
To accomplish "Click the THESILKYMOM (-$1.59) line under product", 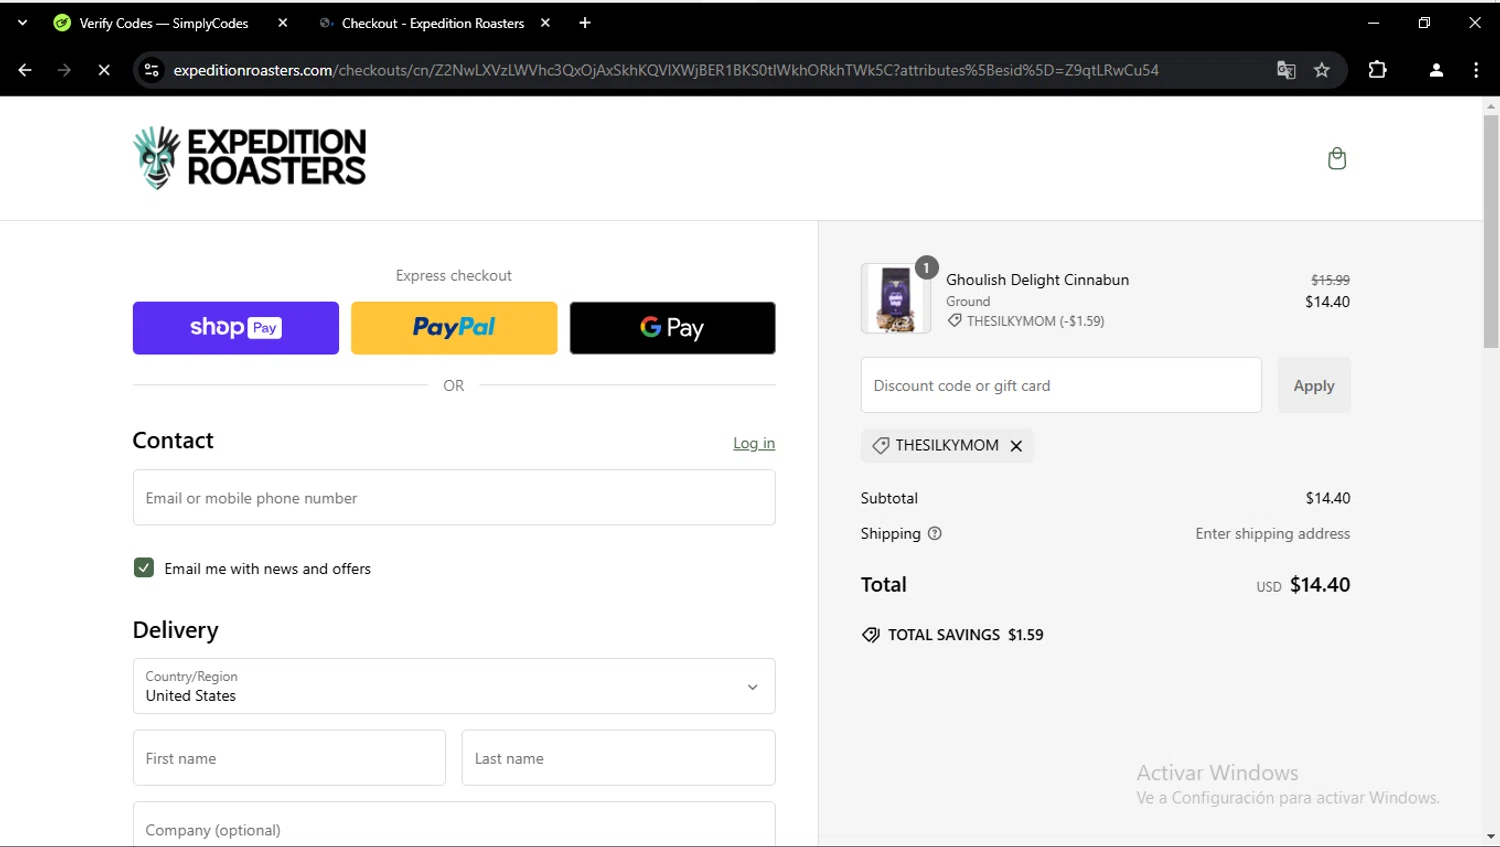I will pos(1026,321).
